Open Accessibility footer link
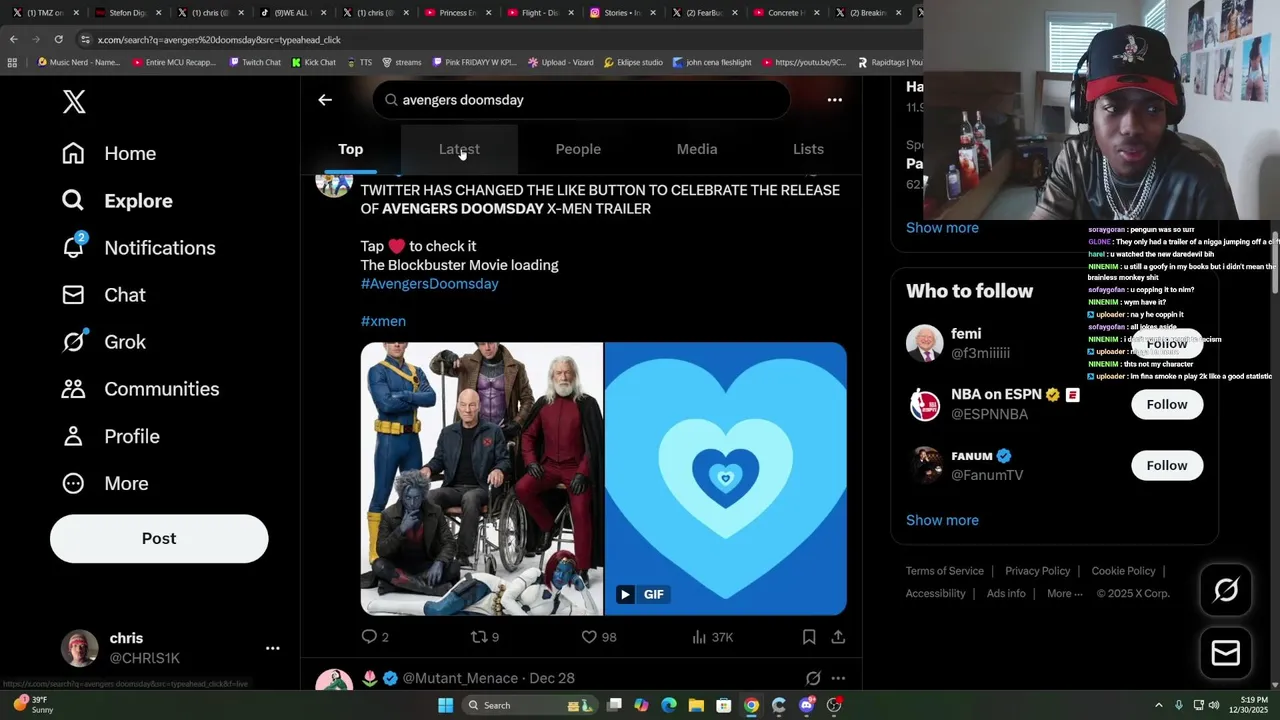This screenshot has width=1280, height=720. [935, 593]
